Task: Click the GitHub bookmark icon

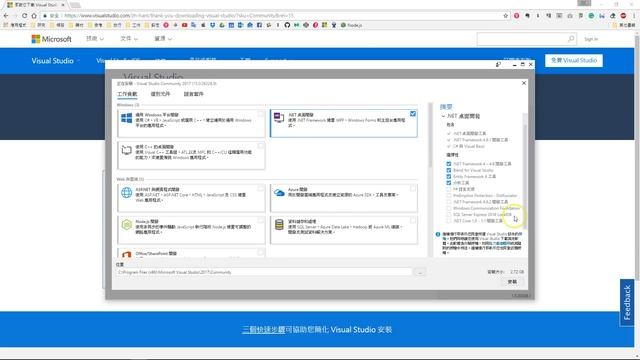Action: (x=287, y=25)
